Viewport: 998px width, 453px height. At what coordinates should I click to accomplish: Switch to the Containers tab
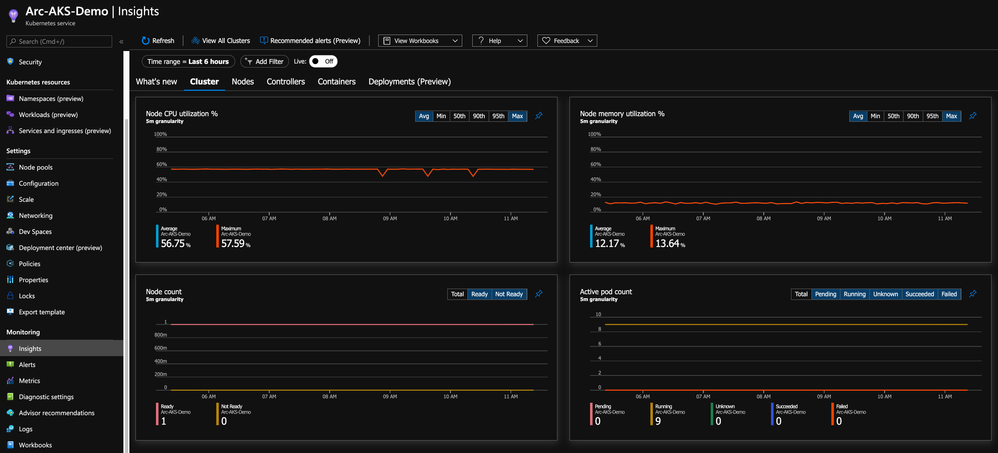click(x=337, y=81)
